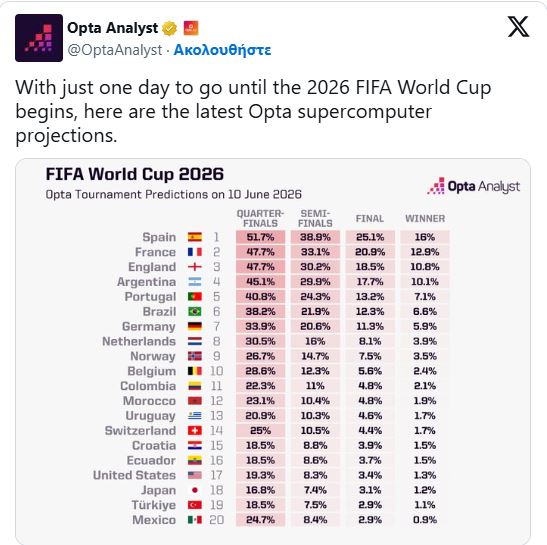The height and width of the screenshot is (545, 547).
Task: Click France's 47.7% quarter-finals cell
Action: (260, 252)
